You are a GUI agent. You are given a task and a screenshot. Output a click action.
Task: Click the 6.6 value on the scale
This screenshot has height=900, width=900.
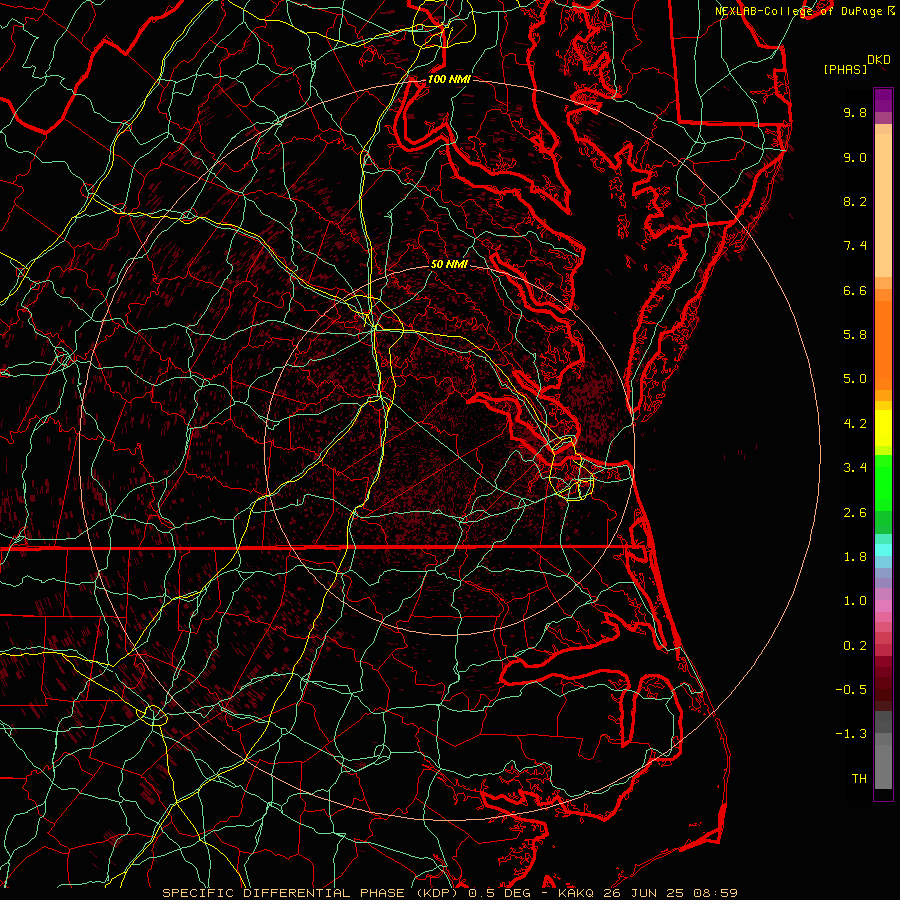pos(855,290)
